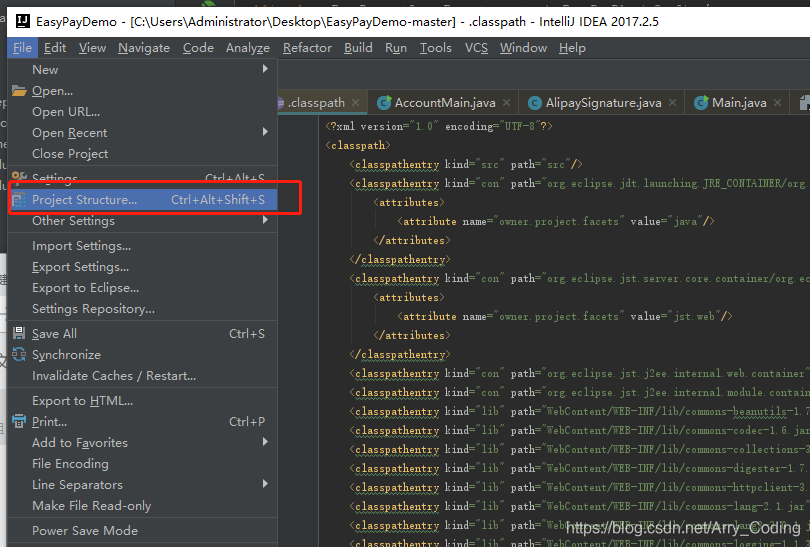Open the Edit menu
This screenshot has height=547, width=810.
[55, 48]
